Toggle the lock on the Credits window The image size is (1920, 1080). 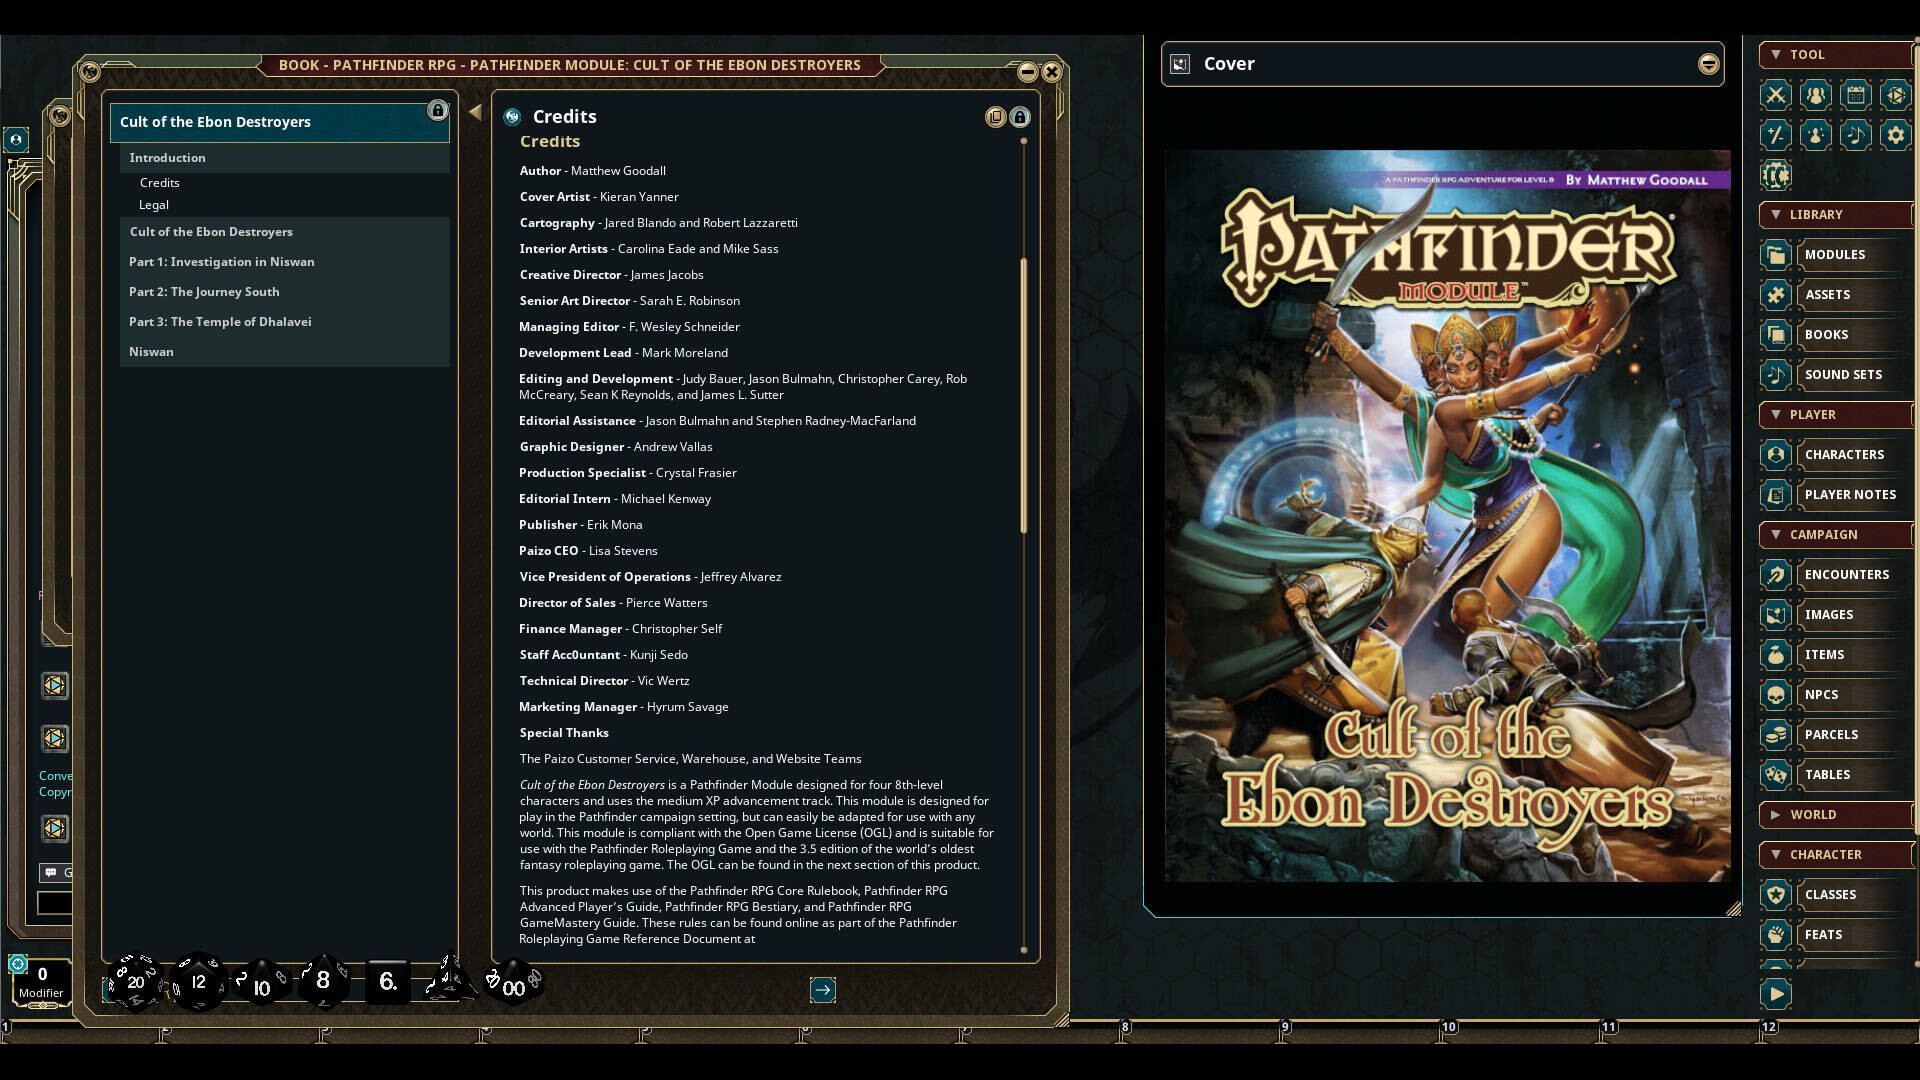pos(1019,117)
